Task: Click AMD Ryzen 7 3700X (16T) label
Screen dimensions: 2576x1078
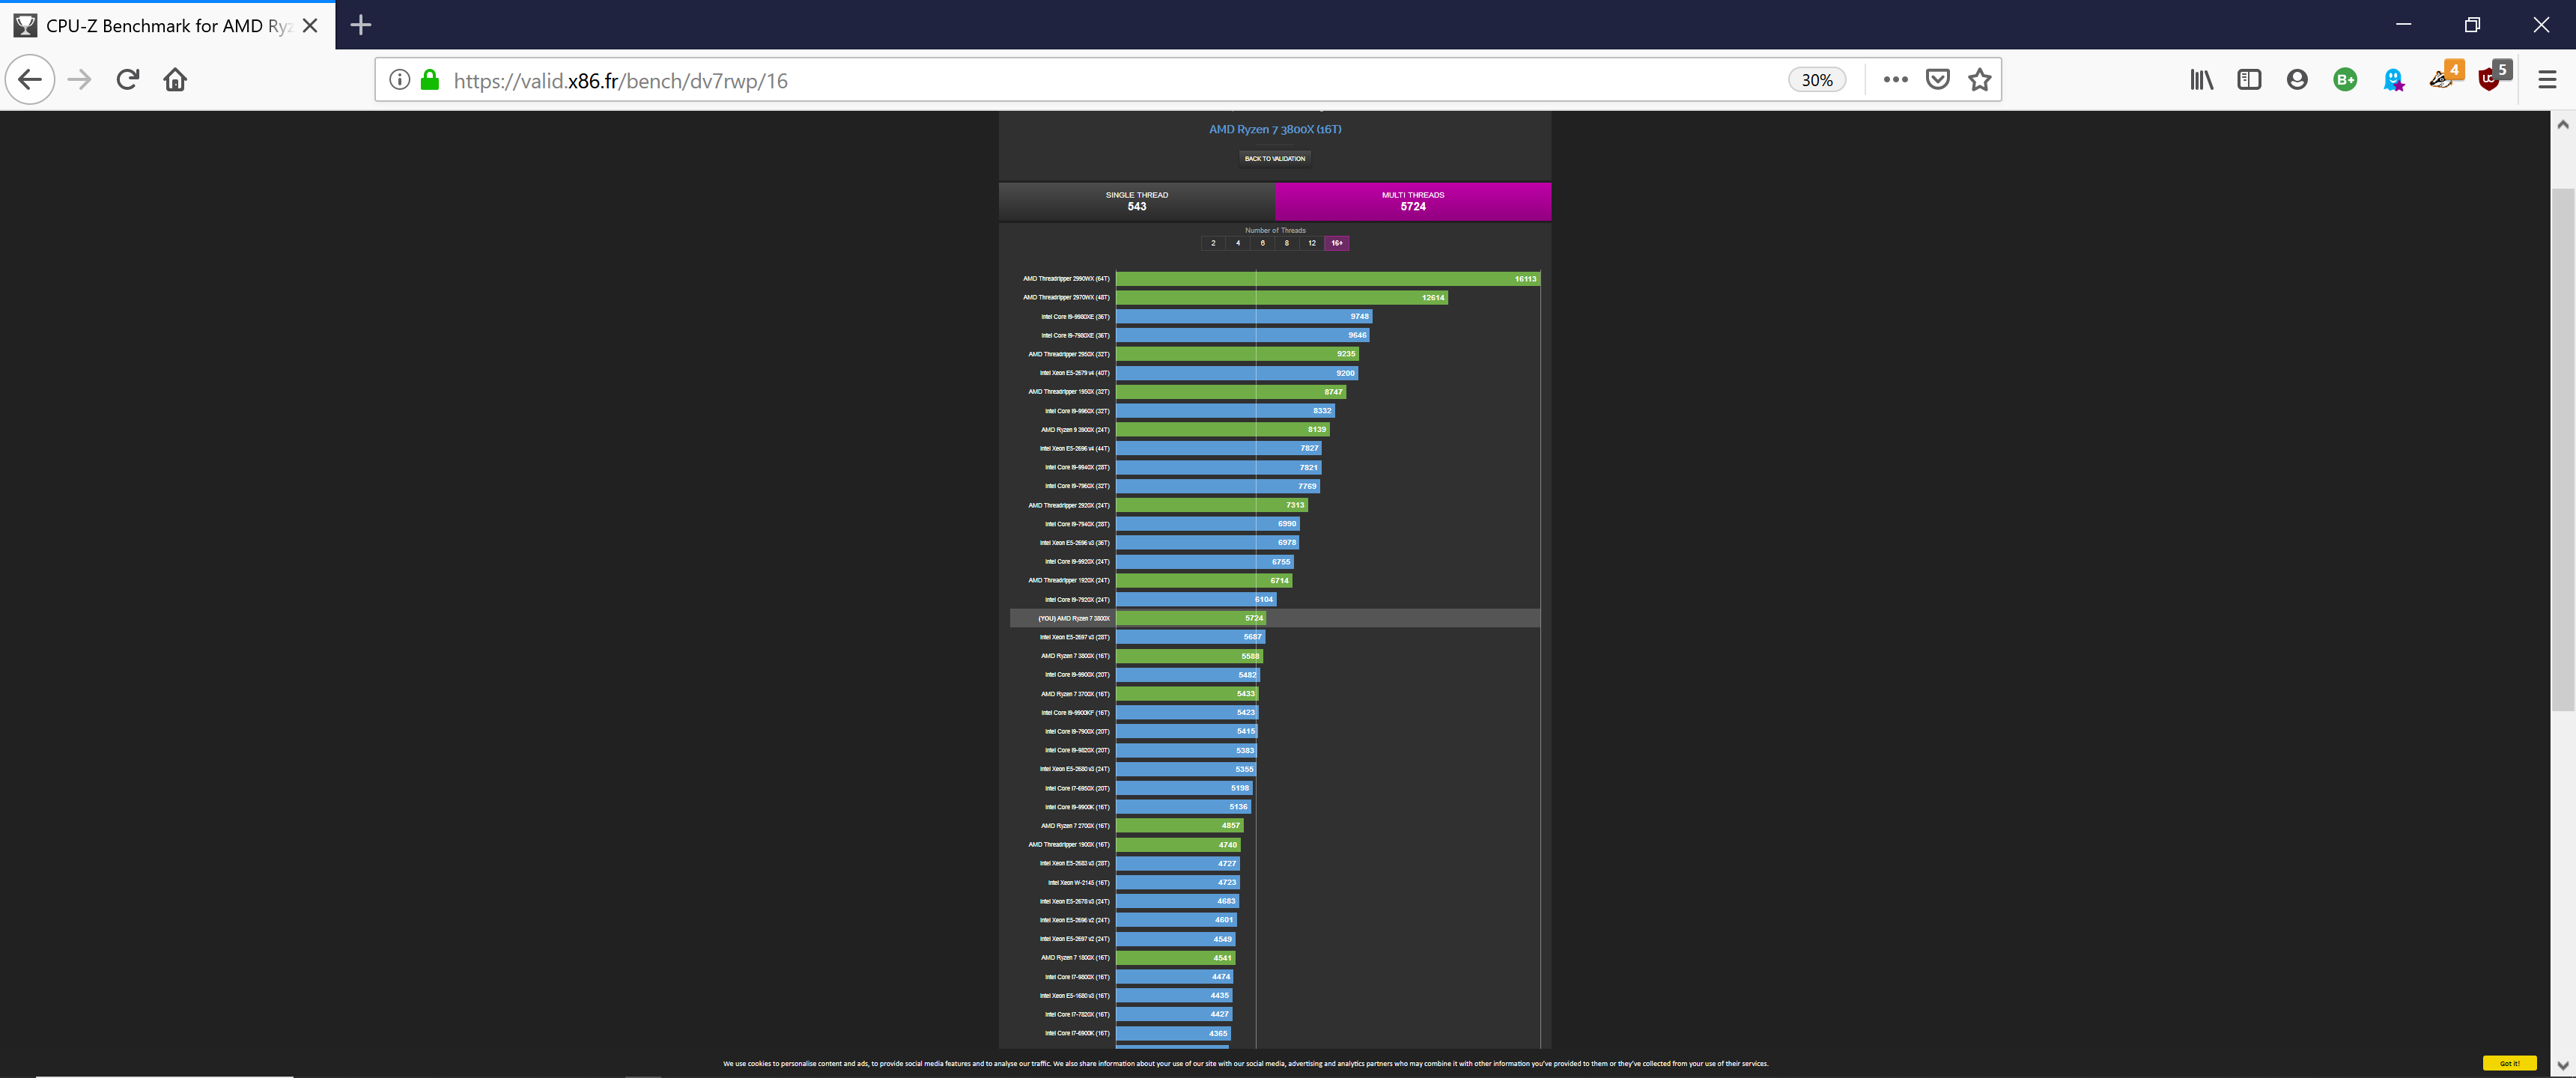Action: [x=1075, y=694]
